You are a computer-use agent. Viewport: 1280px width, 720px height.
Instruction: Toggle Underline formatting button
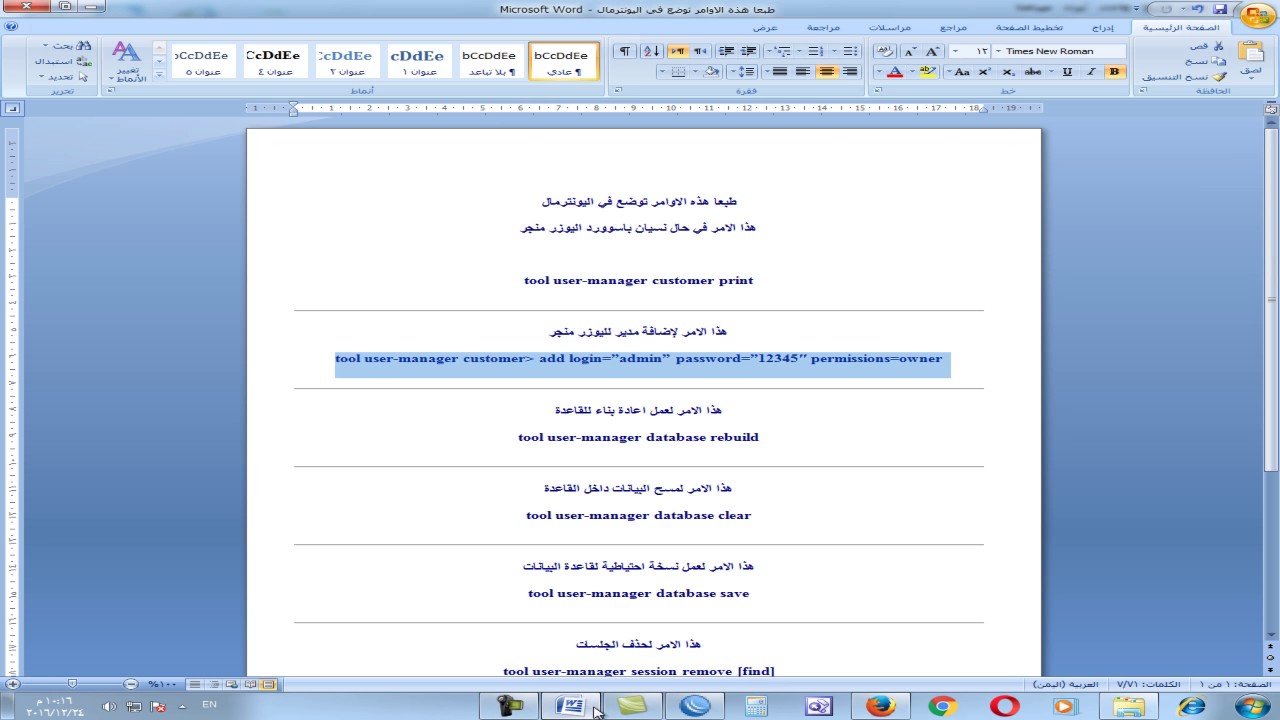(x=1067, y=72)
